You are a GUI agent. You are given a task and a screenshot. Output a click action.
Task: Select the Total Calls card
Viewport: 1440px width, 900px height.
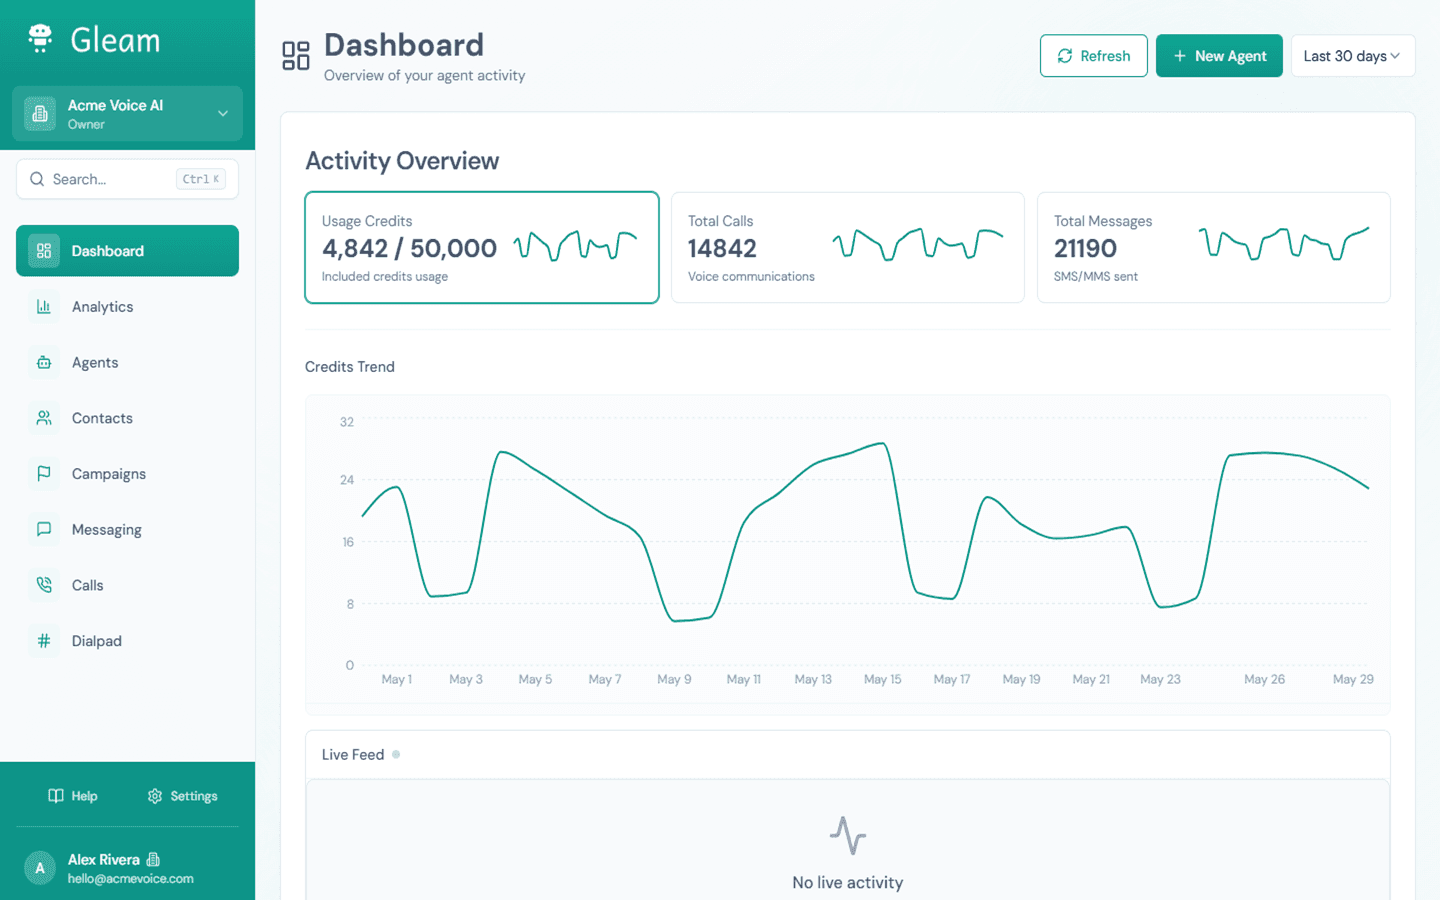(848, 247)
